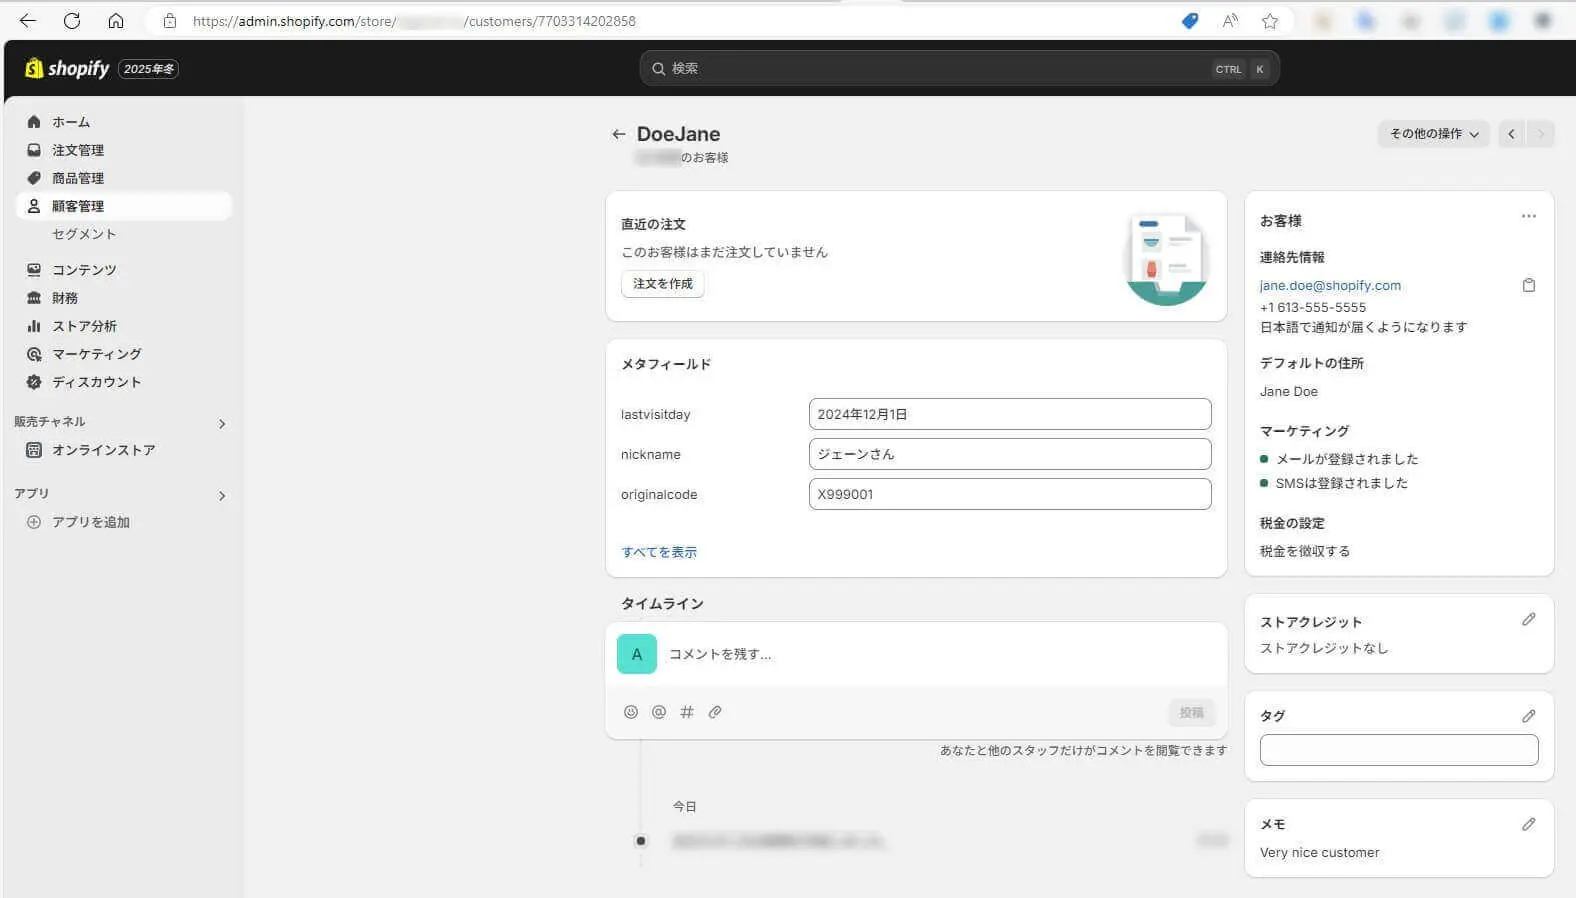Viewport: 1576px width, 898px height.
Task: Click the ディスカウント badge icon
Action: [x=34, y=382]
